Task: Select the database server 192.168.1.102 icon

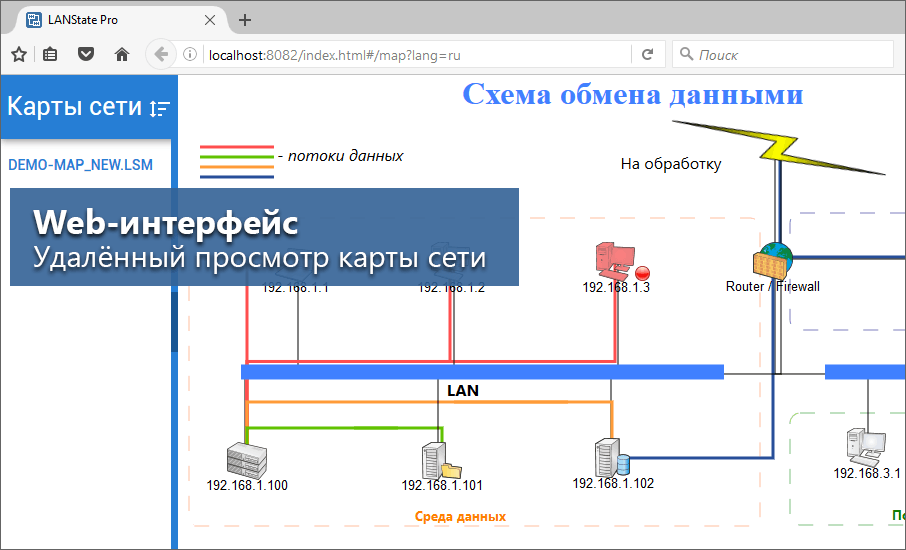Action: (612, 458)
